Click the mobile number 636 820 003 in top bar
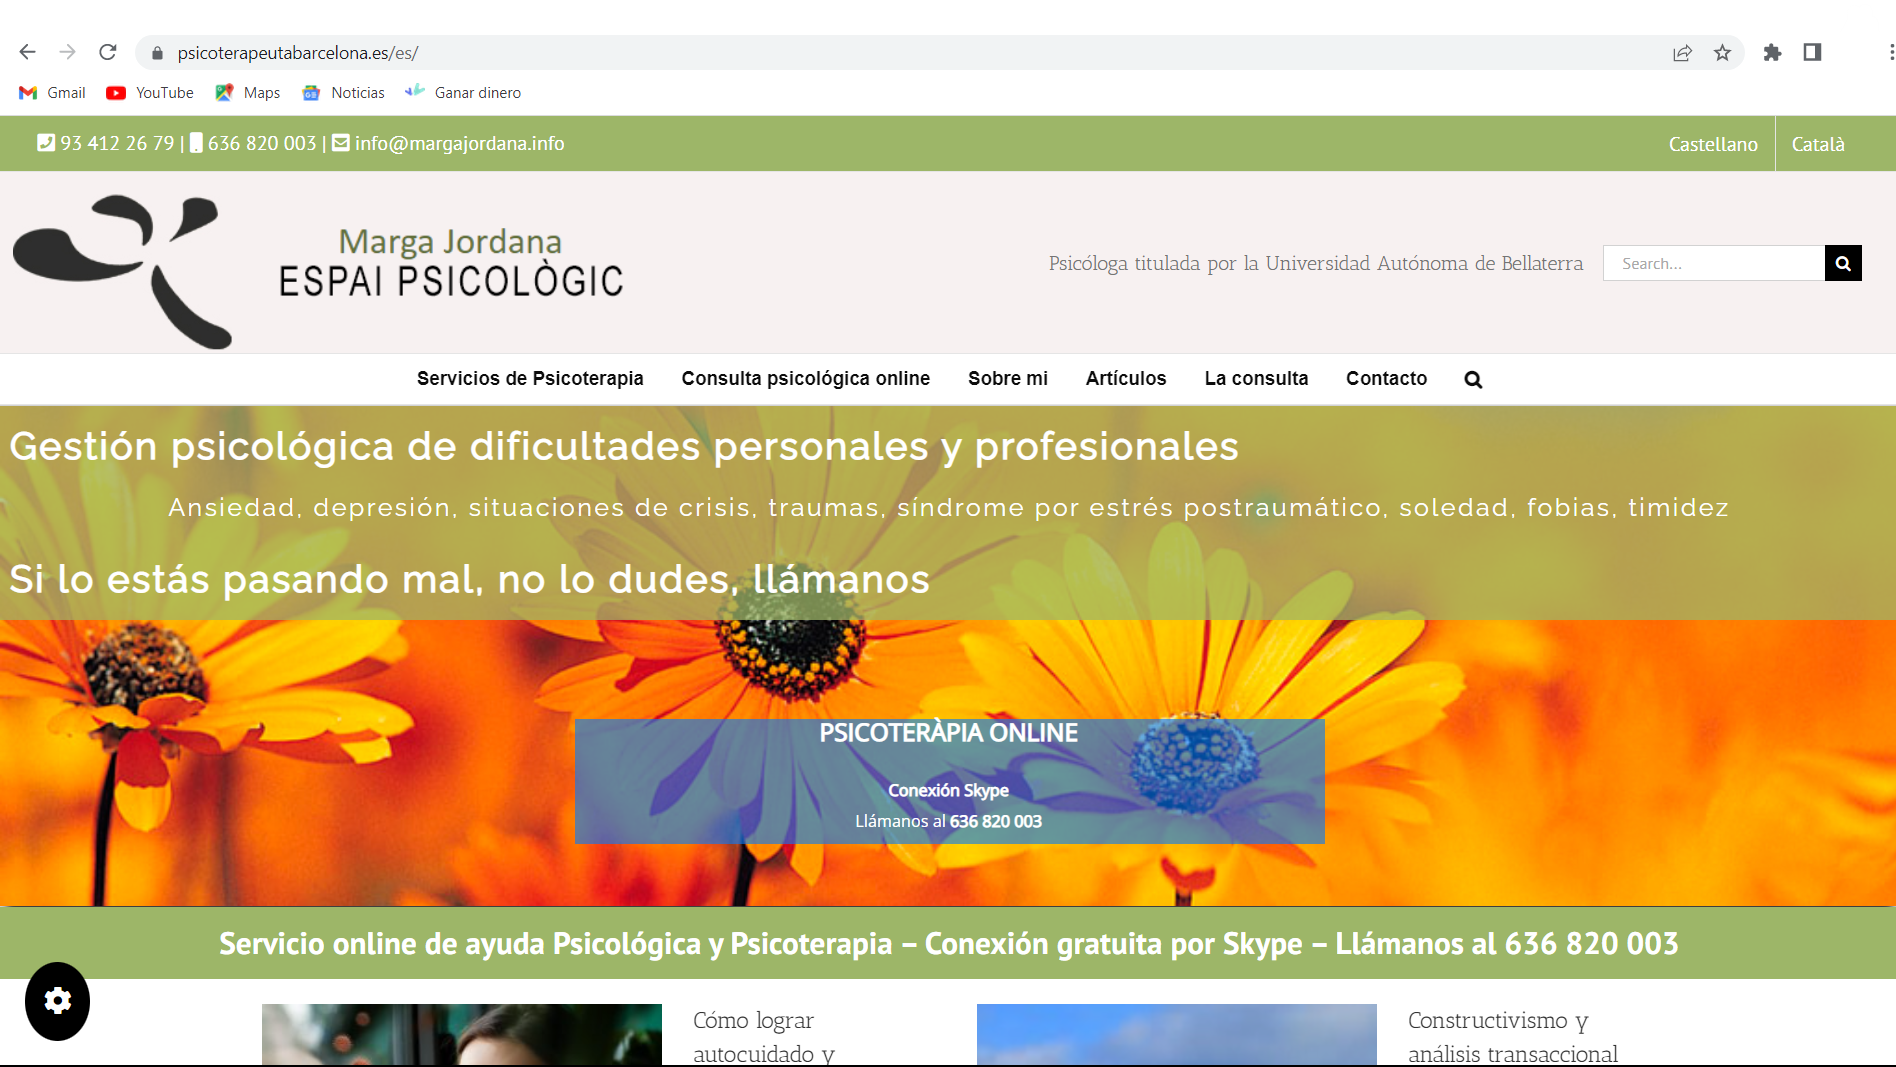1896x1067 pixels. pyautogui.click(x=262, y=143)
